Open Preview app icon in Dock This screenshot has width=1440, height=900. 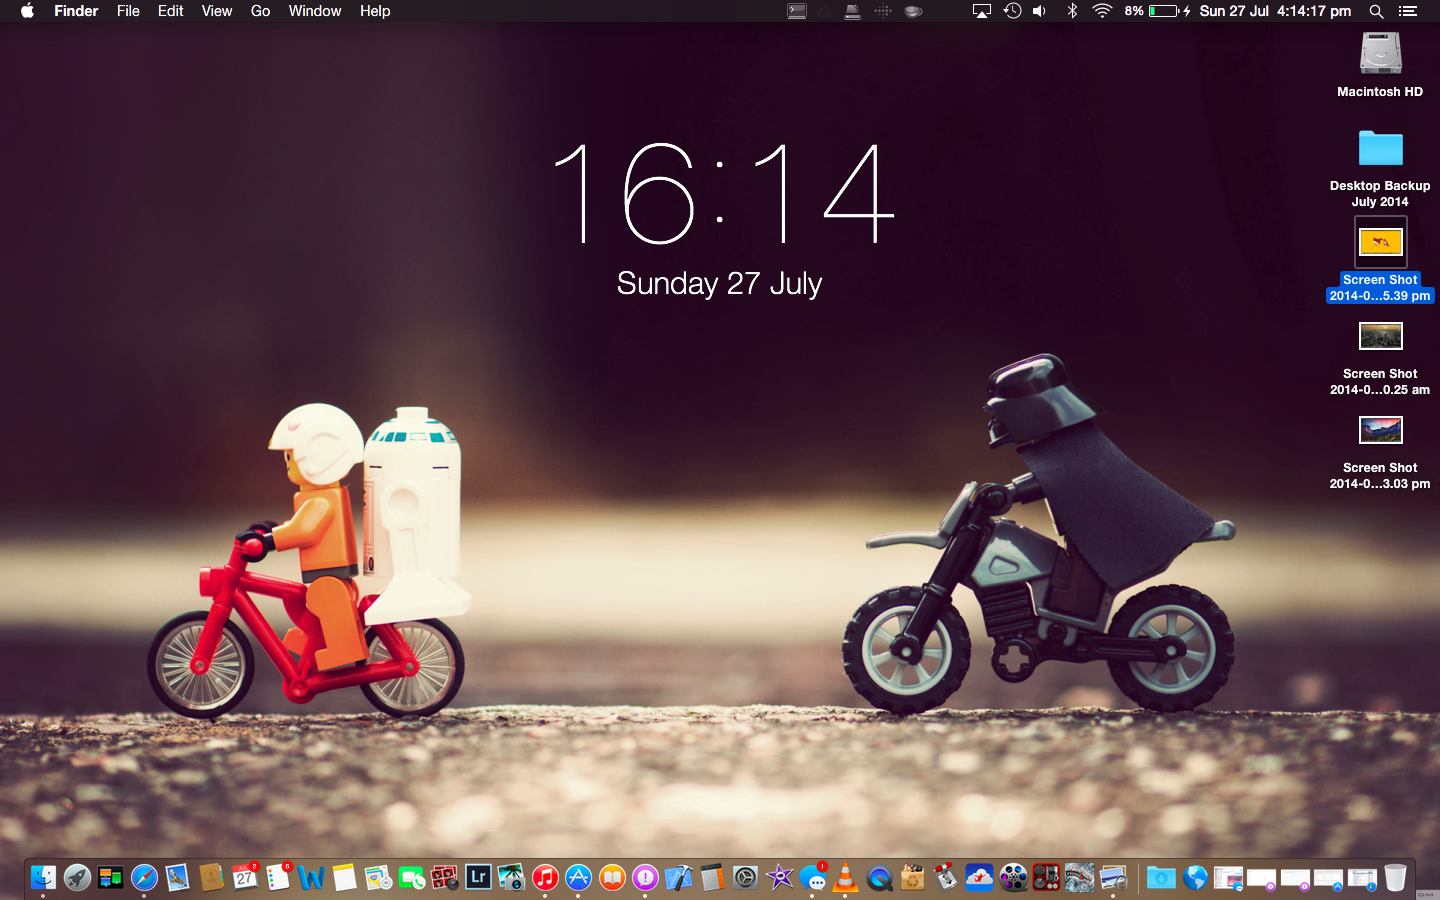click(1114, 878)
